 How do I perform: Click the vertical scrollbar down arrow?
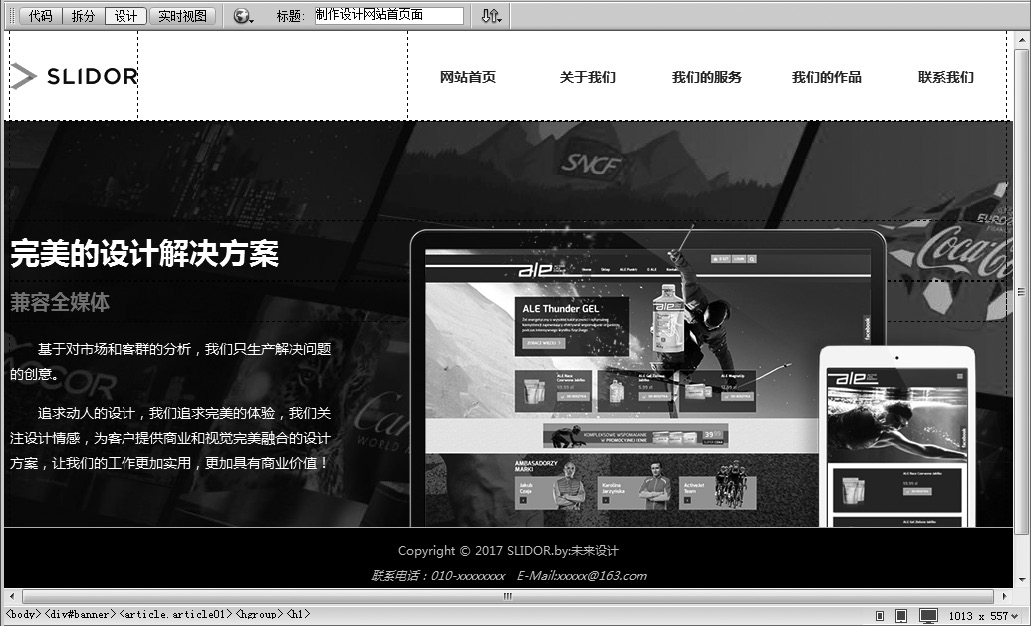[x=1022, y=580]
